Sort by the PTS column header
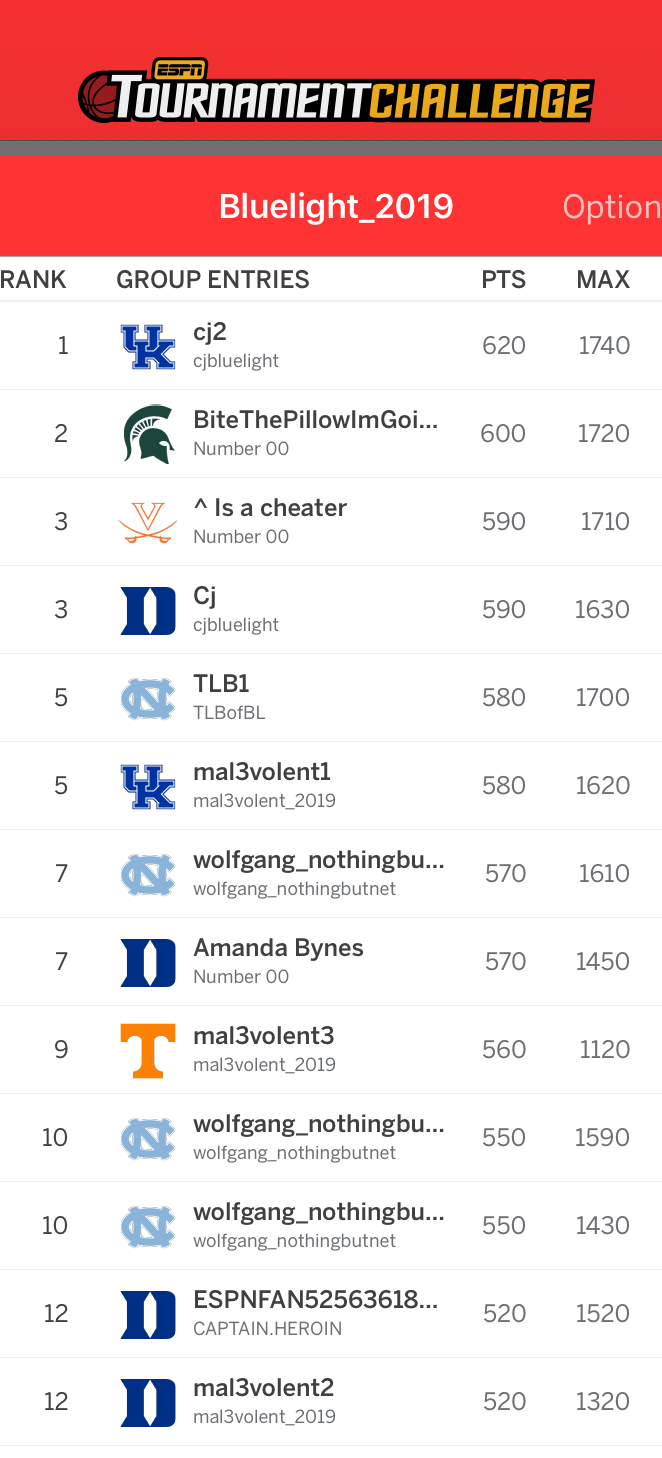The image size is (662, 1458). tap(504, 280)
